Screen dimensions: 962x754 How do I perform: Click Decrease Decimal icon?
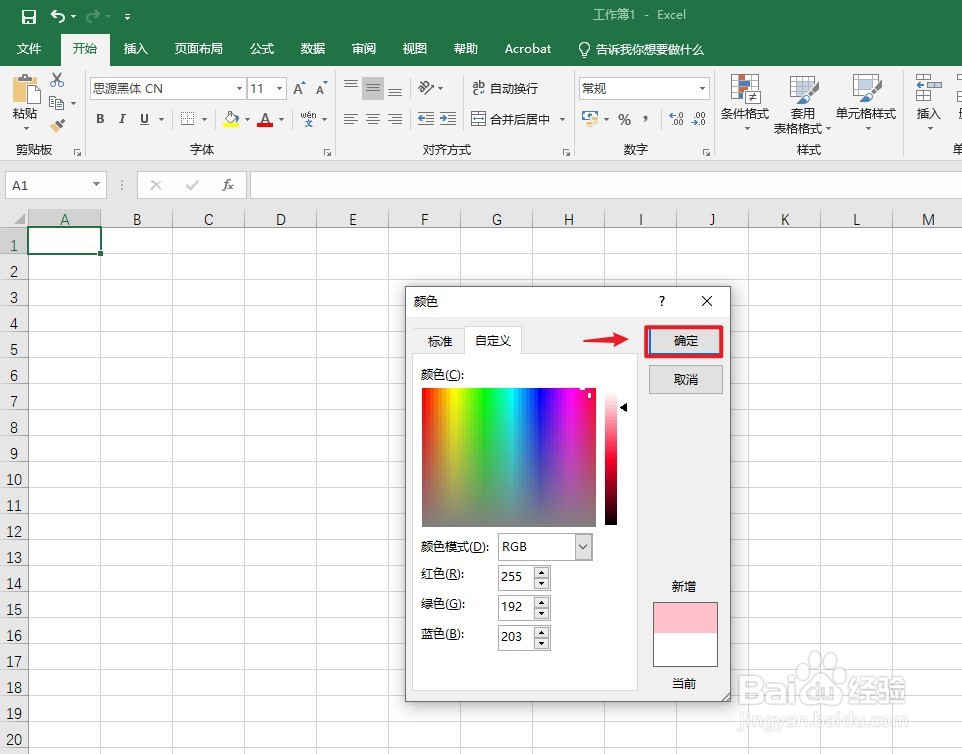pos(698,119)
